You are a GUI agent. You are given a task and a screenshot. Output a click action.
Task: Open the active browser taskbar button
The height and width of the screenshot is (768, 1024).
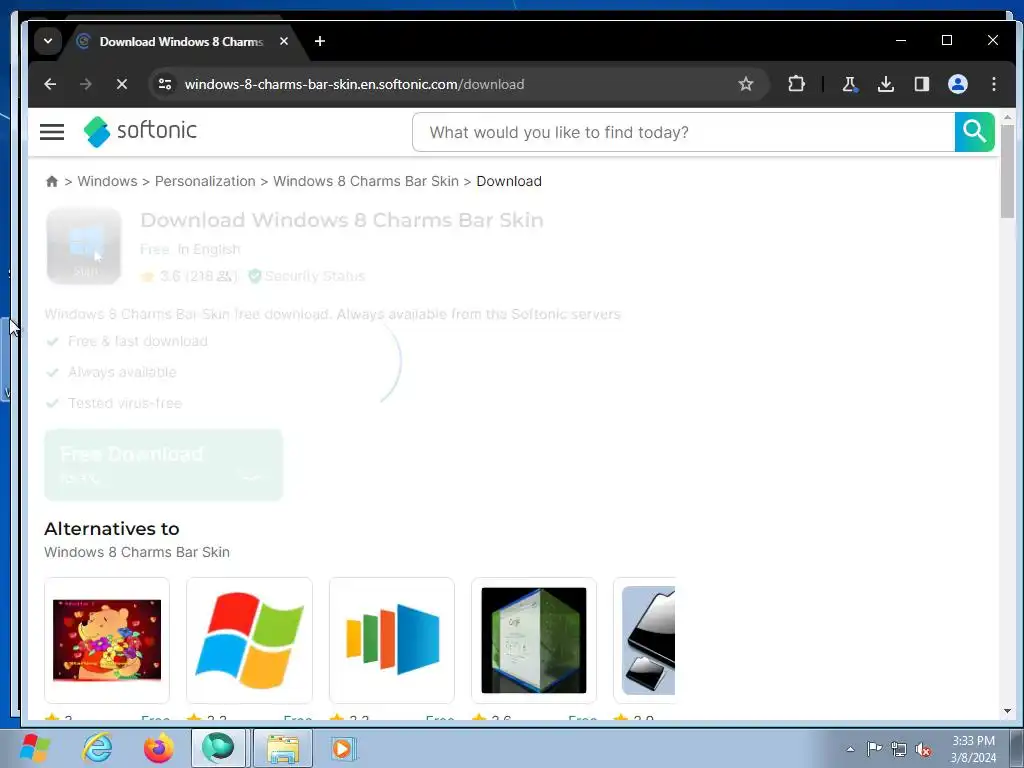[218, 748]
